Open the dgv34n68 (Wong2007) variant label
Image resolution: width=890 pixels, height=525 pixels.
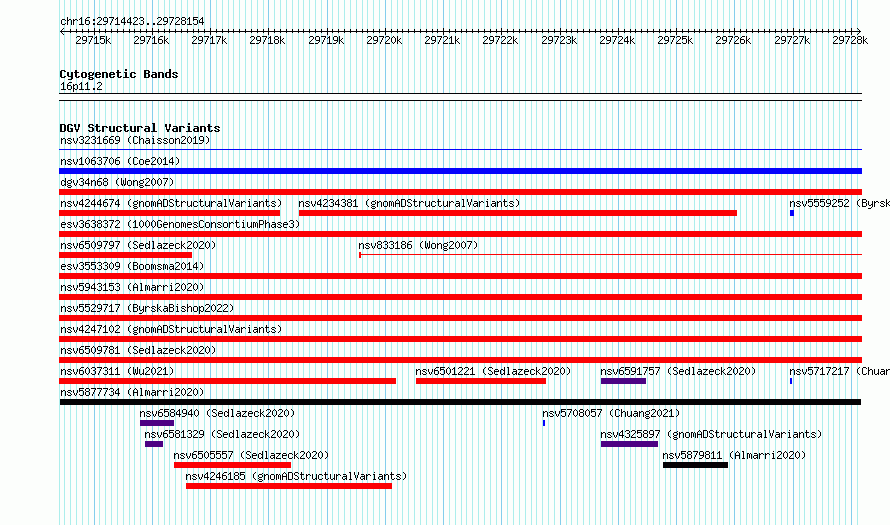tap(117, 182)
